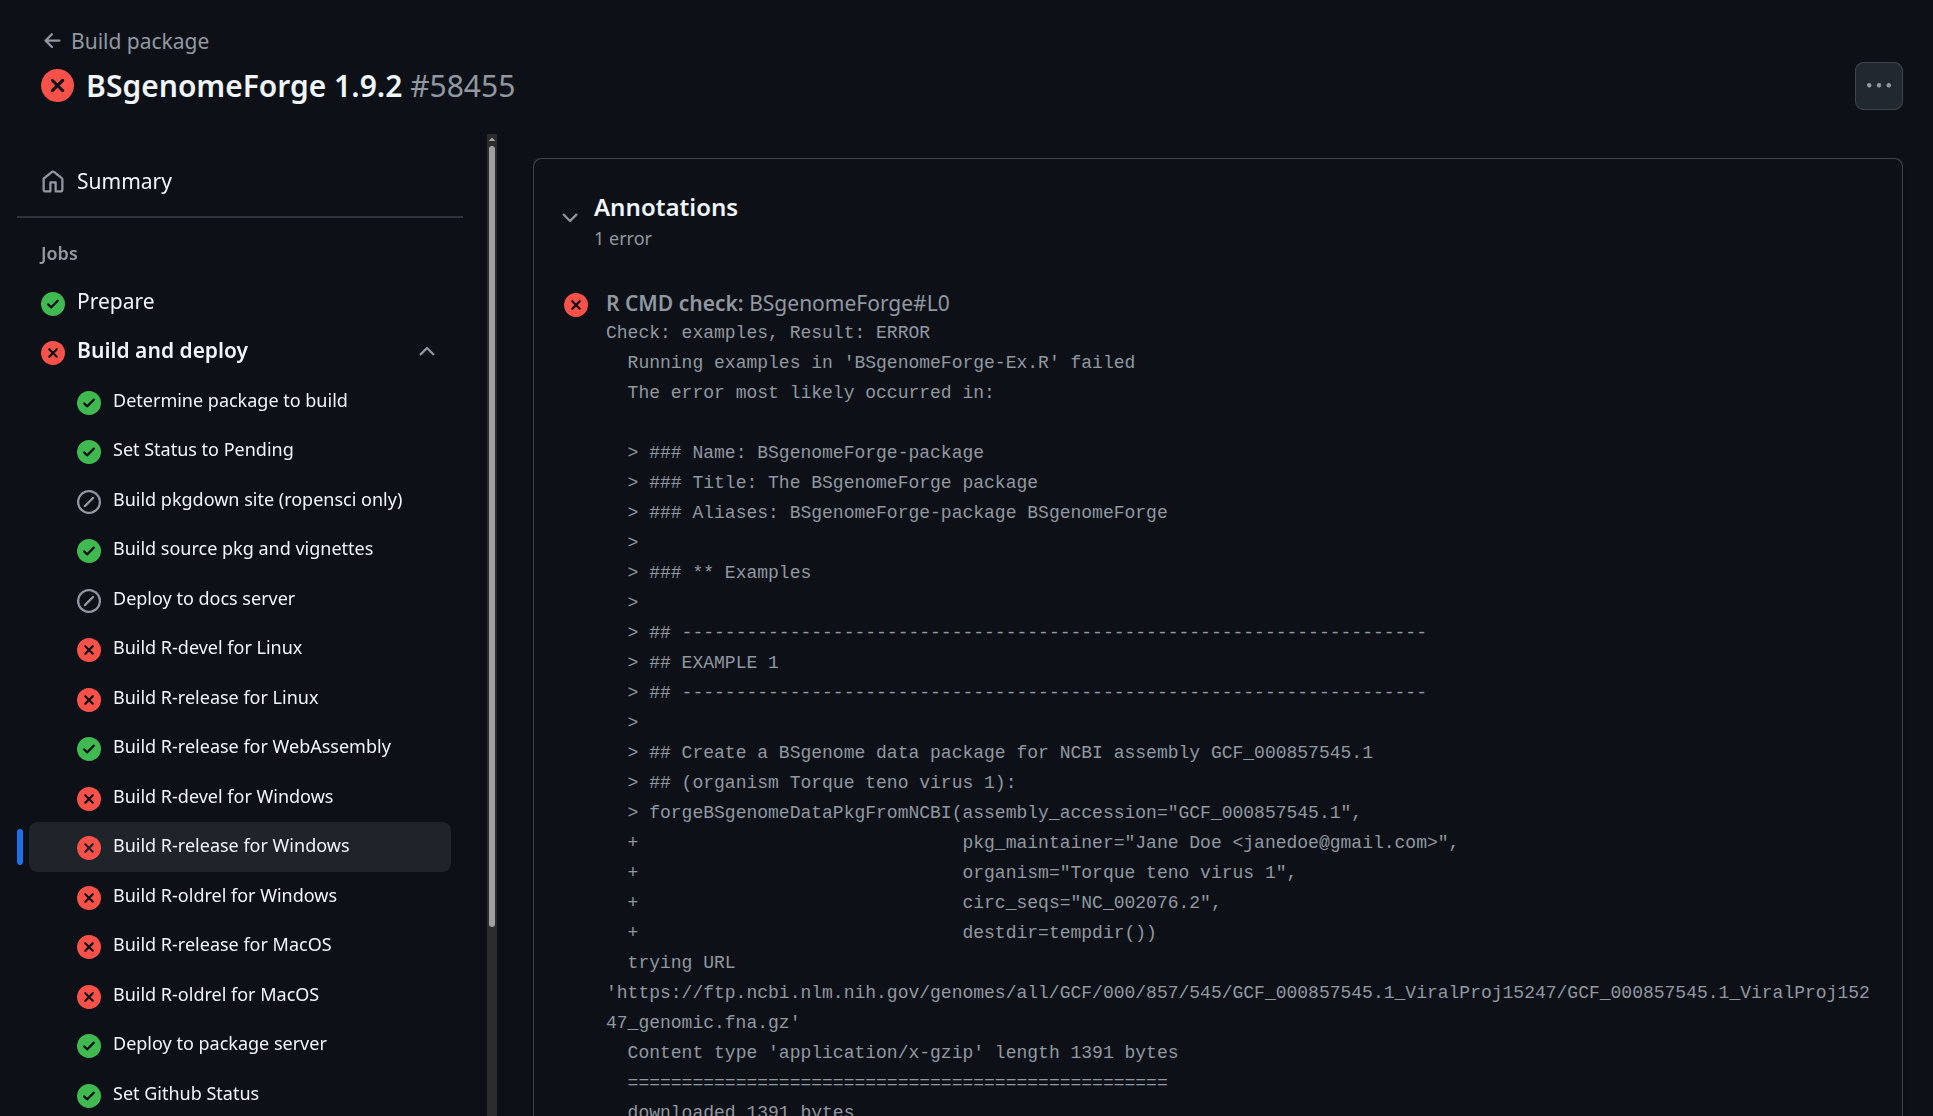Open Deploy to package server step
This screenshot has width=1933, height=1116.
pyautogui.click(x=219, y=1044)
